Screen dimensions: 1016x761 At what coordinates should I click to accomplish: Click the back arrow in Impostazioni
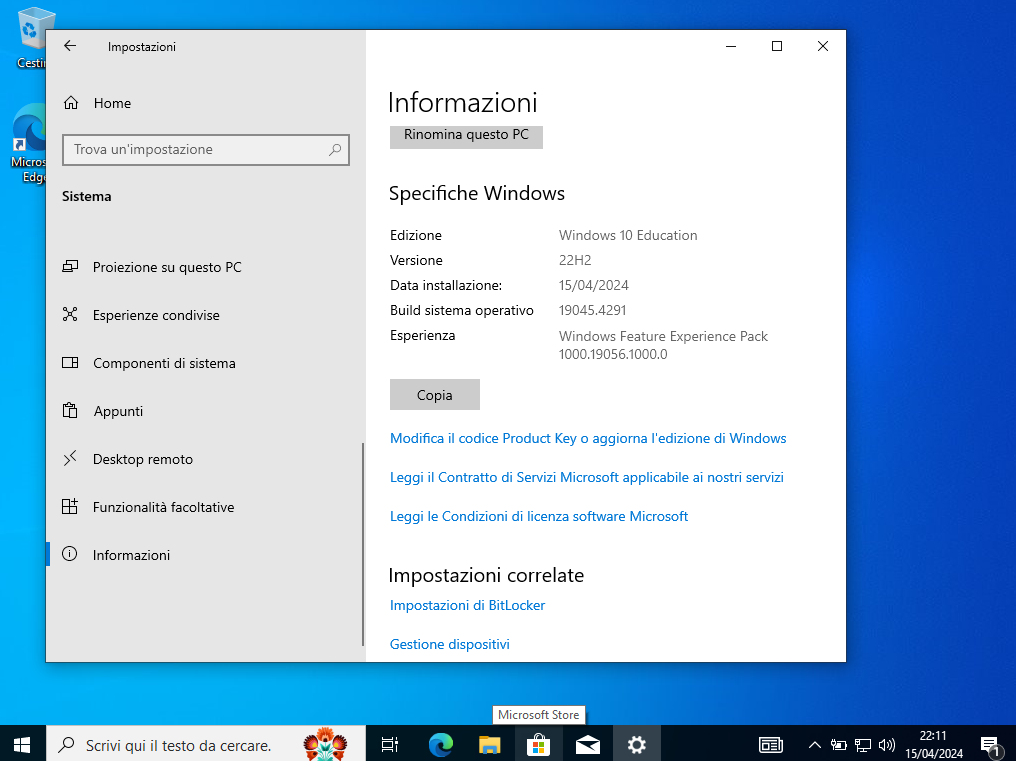coord(70,46)
